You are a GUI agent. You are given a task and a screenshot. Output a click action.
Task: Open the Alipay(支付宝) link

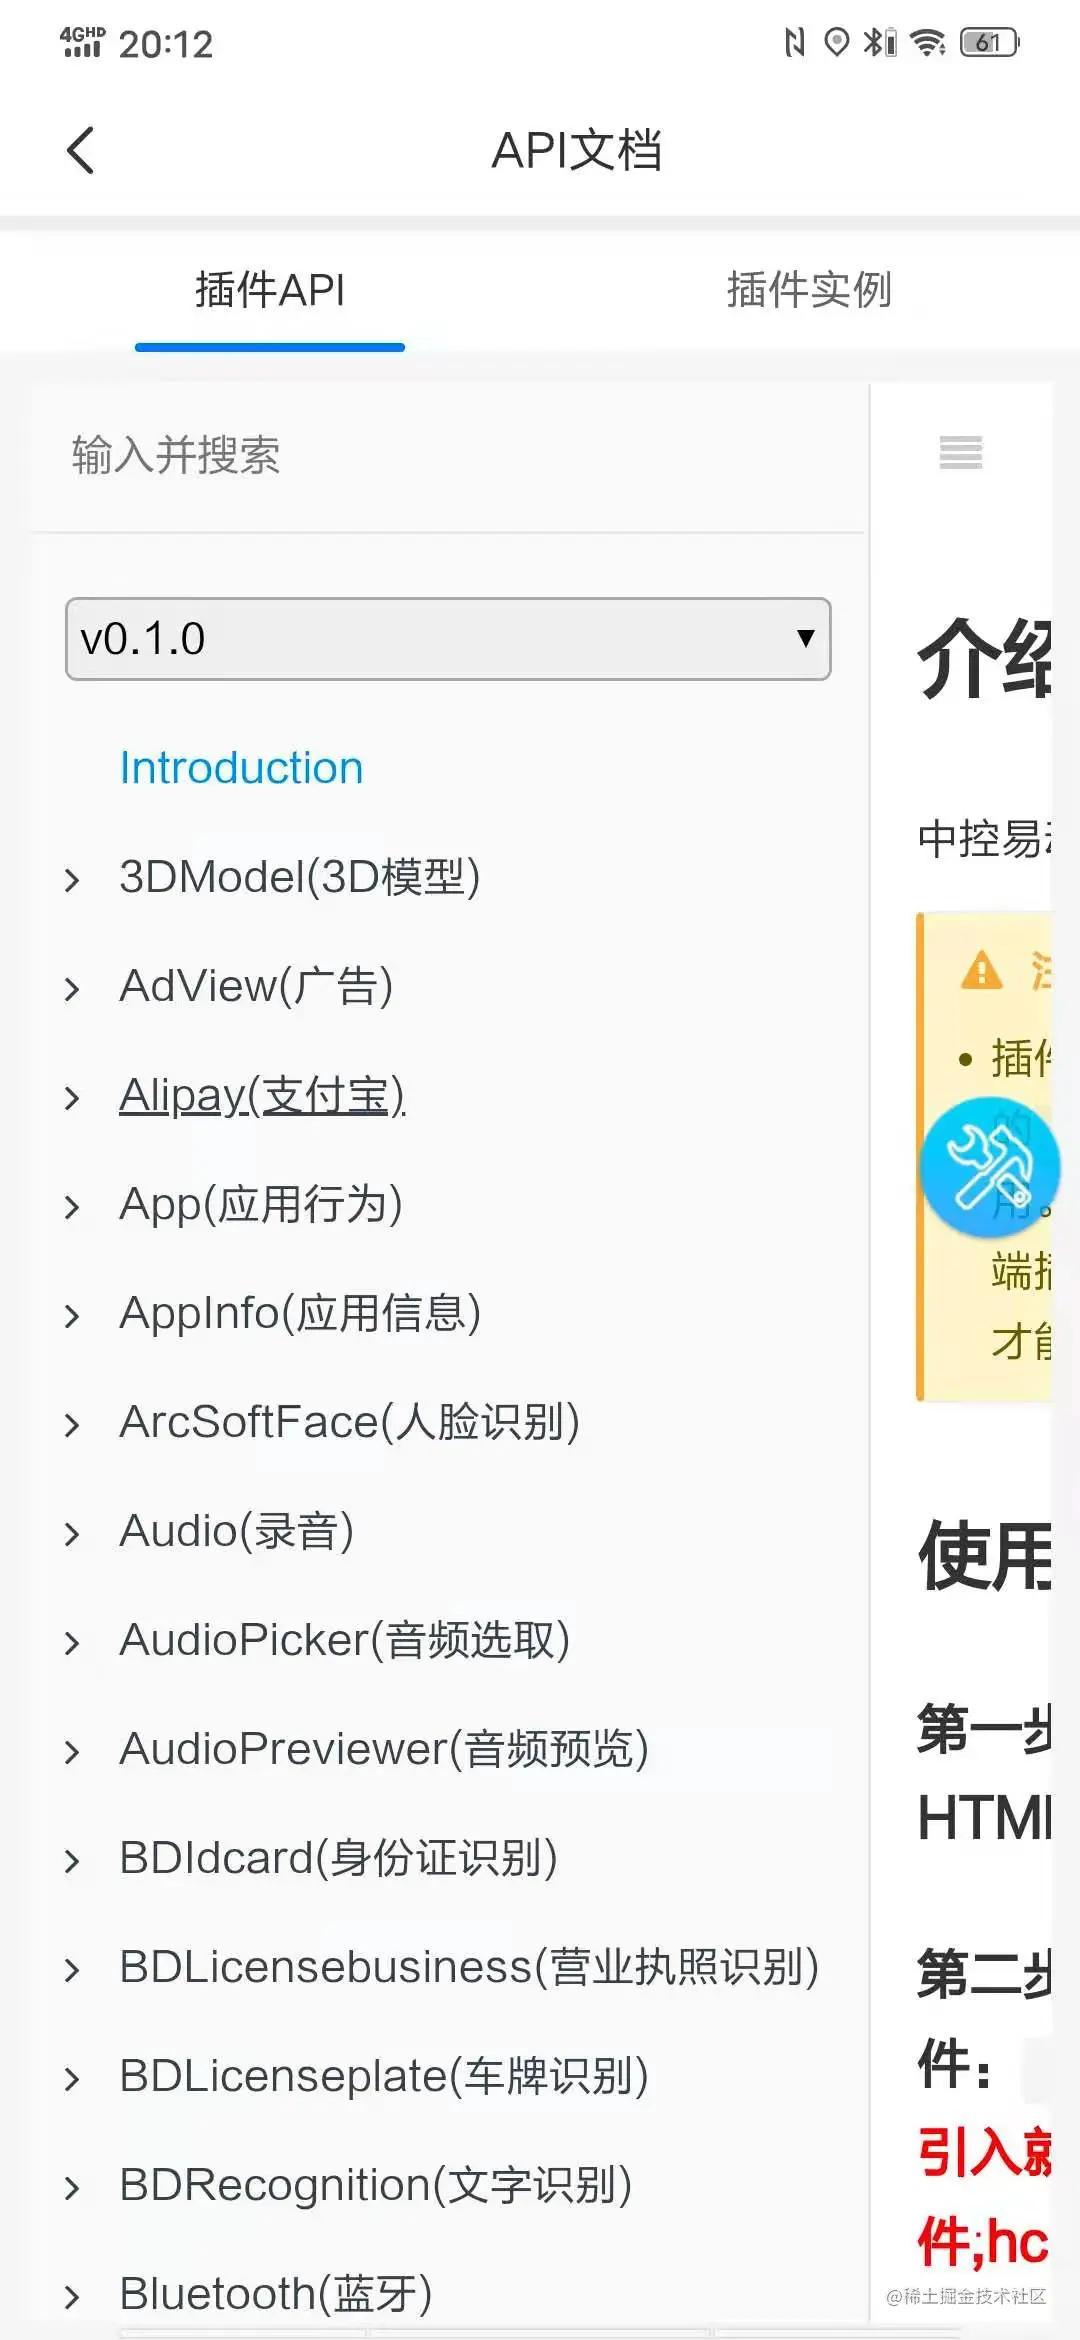tap(262, 1095)
